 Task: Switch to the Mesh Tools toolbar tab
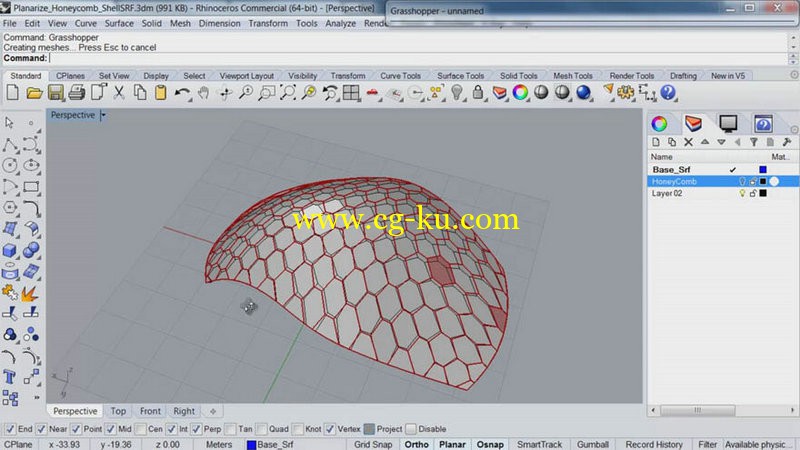coord(572,76)
